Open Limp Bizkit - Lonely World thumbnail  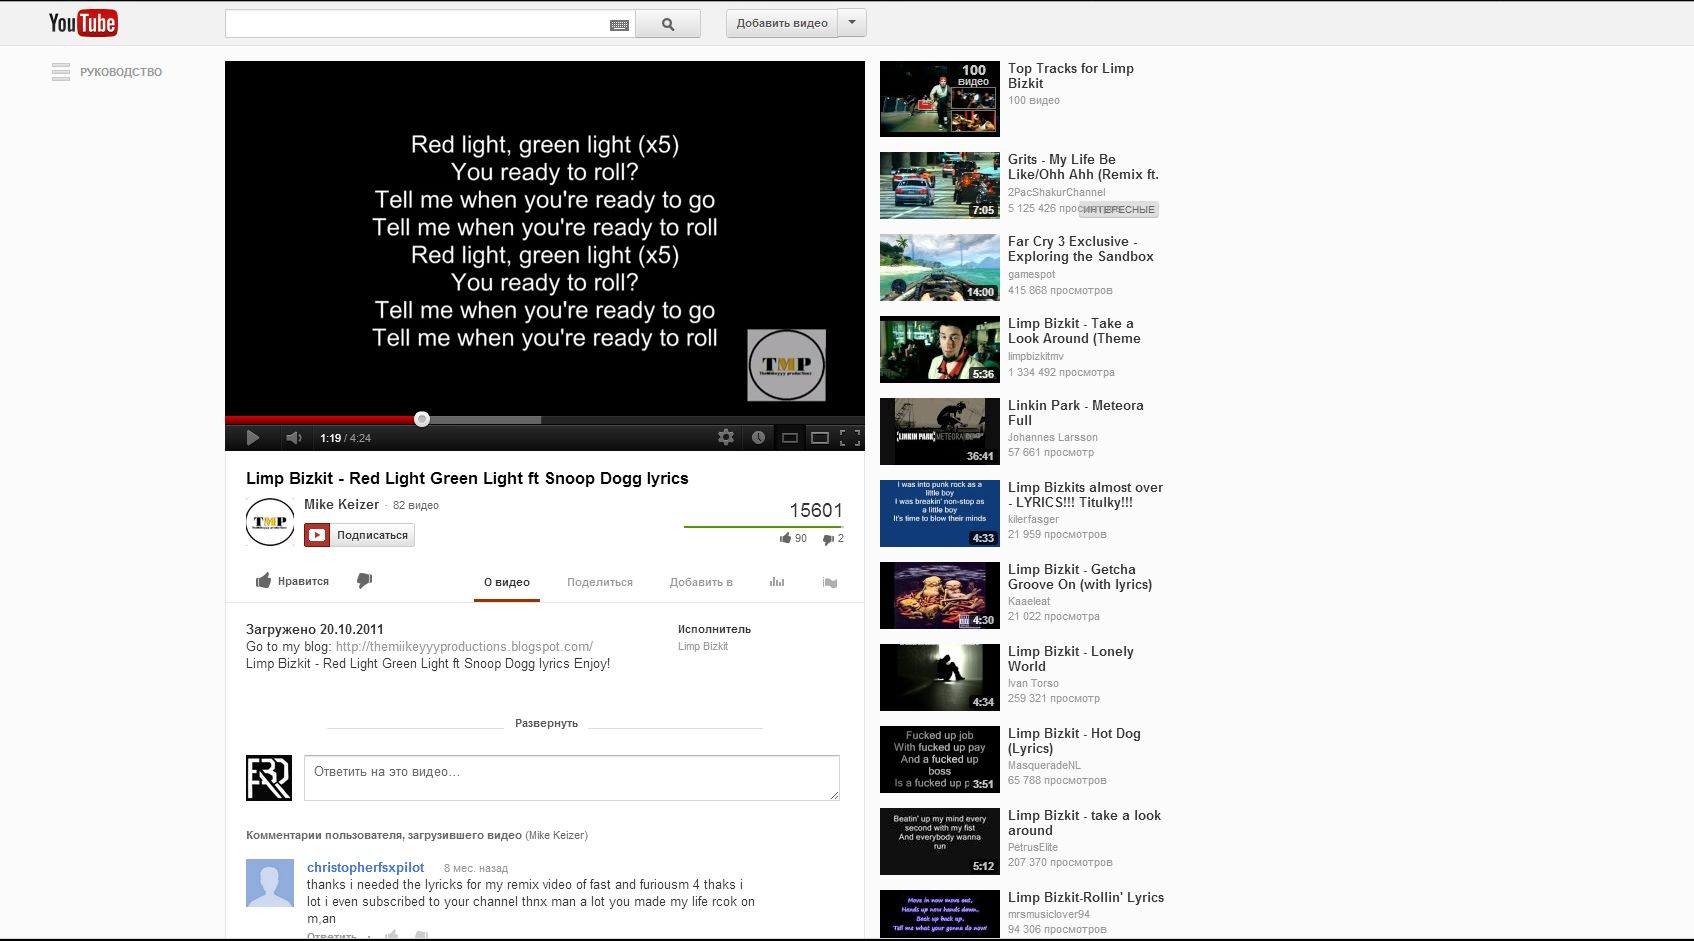click(940, 678)
